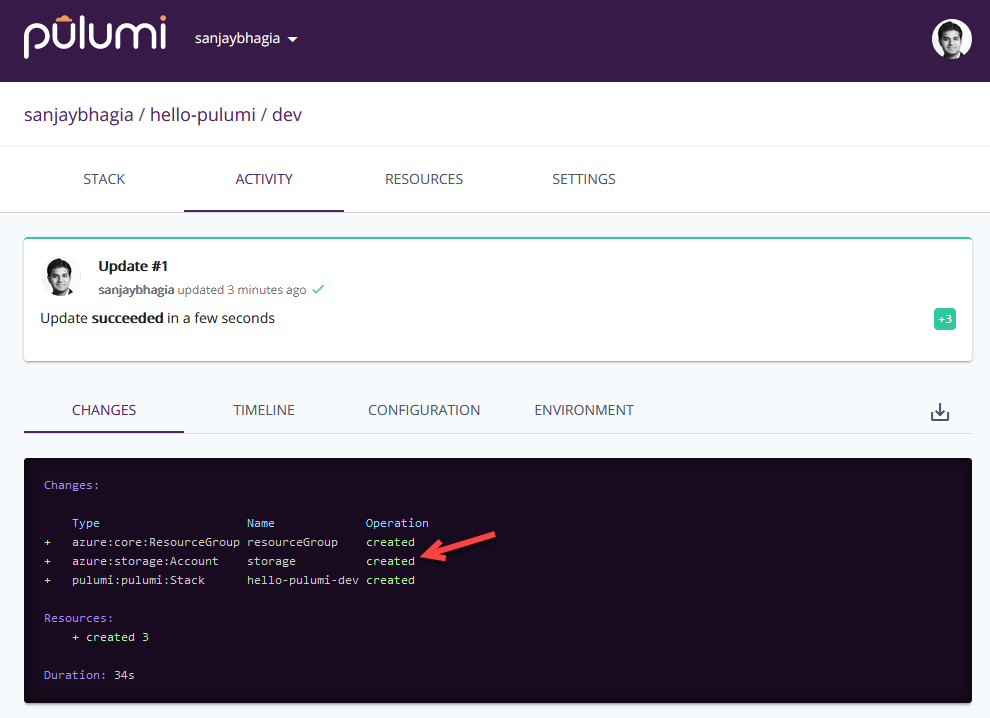This screenshot has height=718, width=990.
Task: Click the avatar in the Update #1 card
Action: [x=60, y=277]
